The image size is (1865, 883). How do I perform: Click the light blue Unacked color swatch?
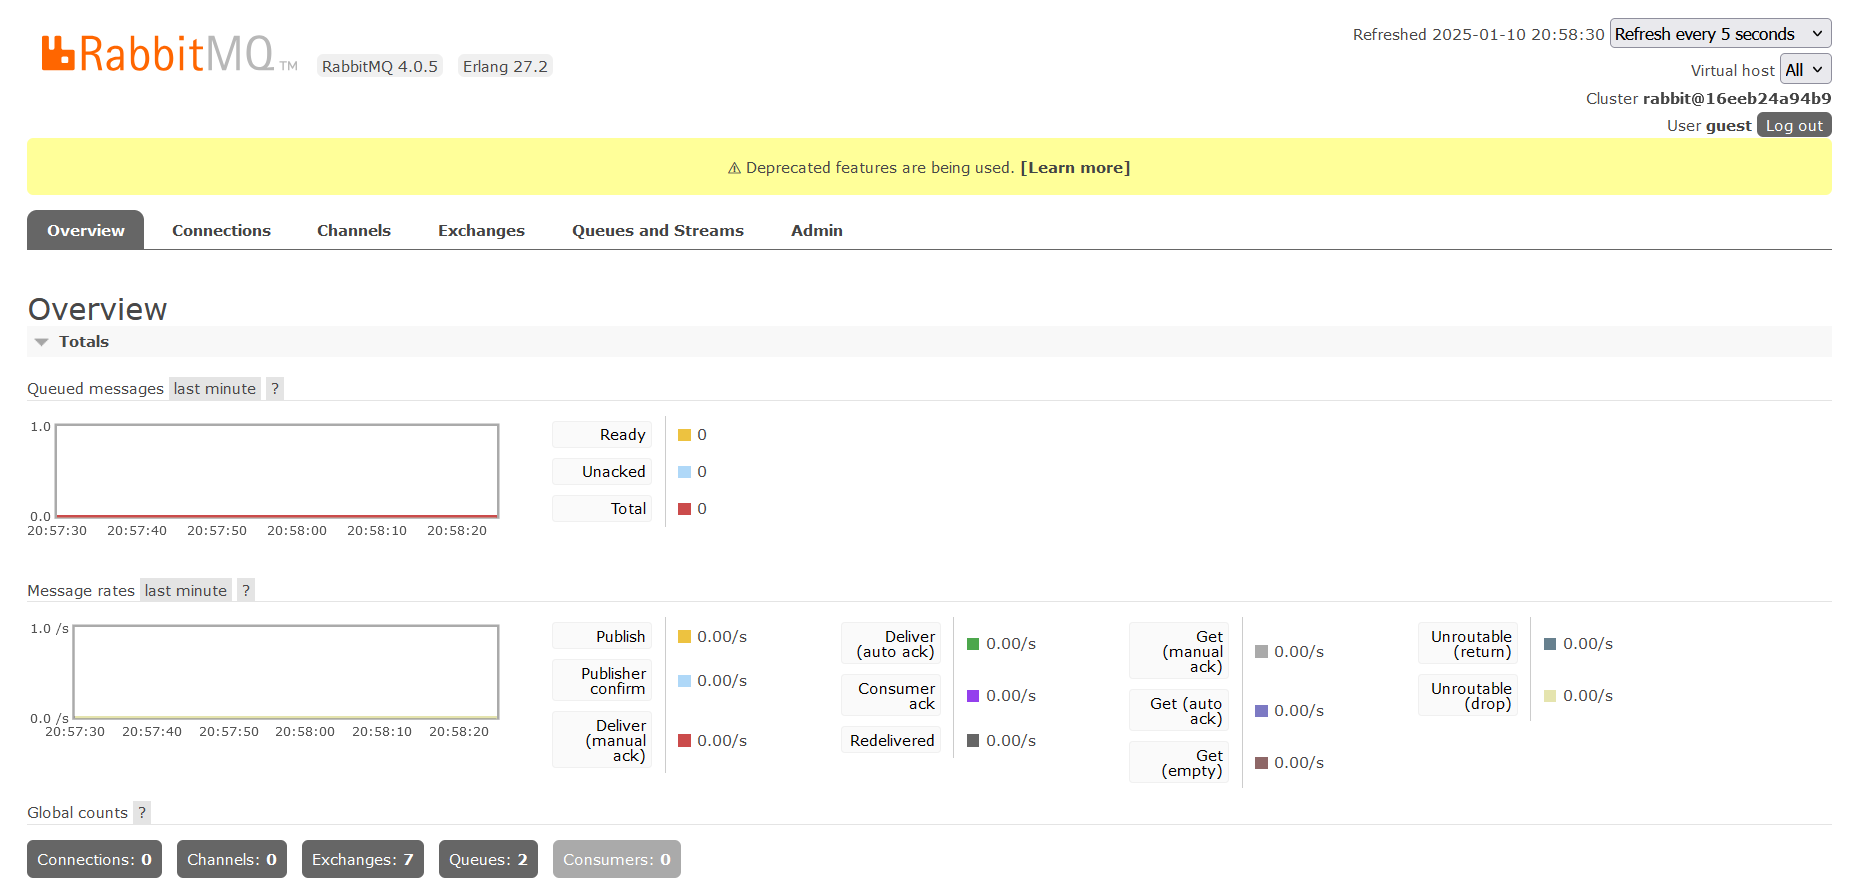685,472
